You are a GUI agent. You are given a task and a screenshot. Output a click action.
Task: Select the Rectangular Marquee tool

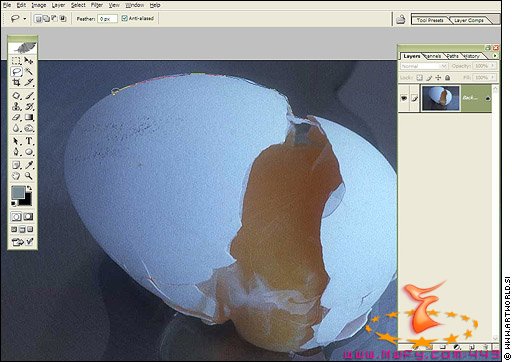16,60
